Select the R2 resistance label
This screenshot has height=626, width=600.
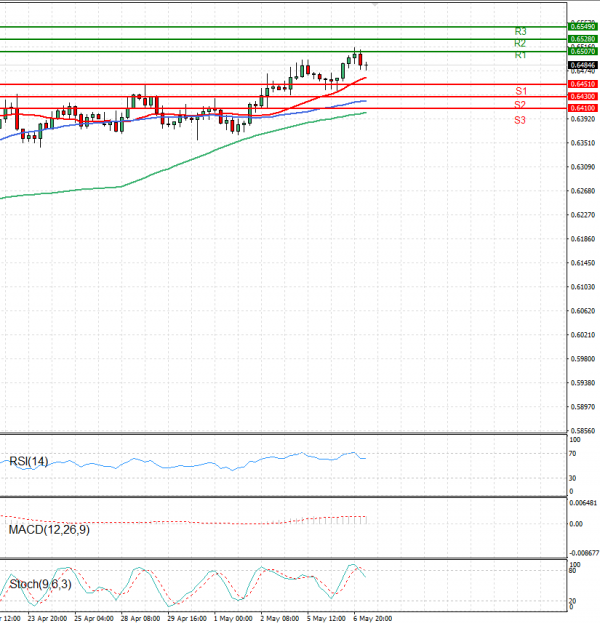click(x=520, y=44)
